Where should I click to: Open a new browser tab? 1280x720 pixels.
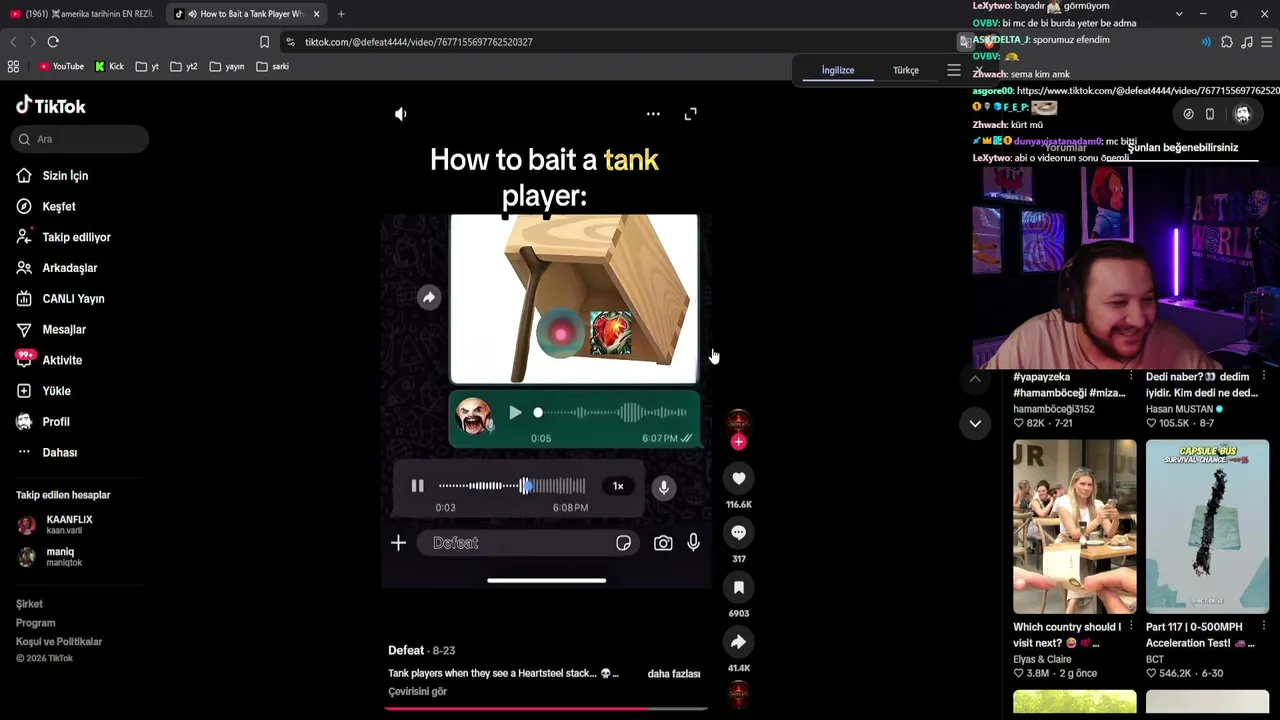(341, 14)
